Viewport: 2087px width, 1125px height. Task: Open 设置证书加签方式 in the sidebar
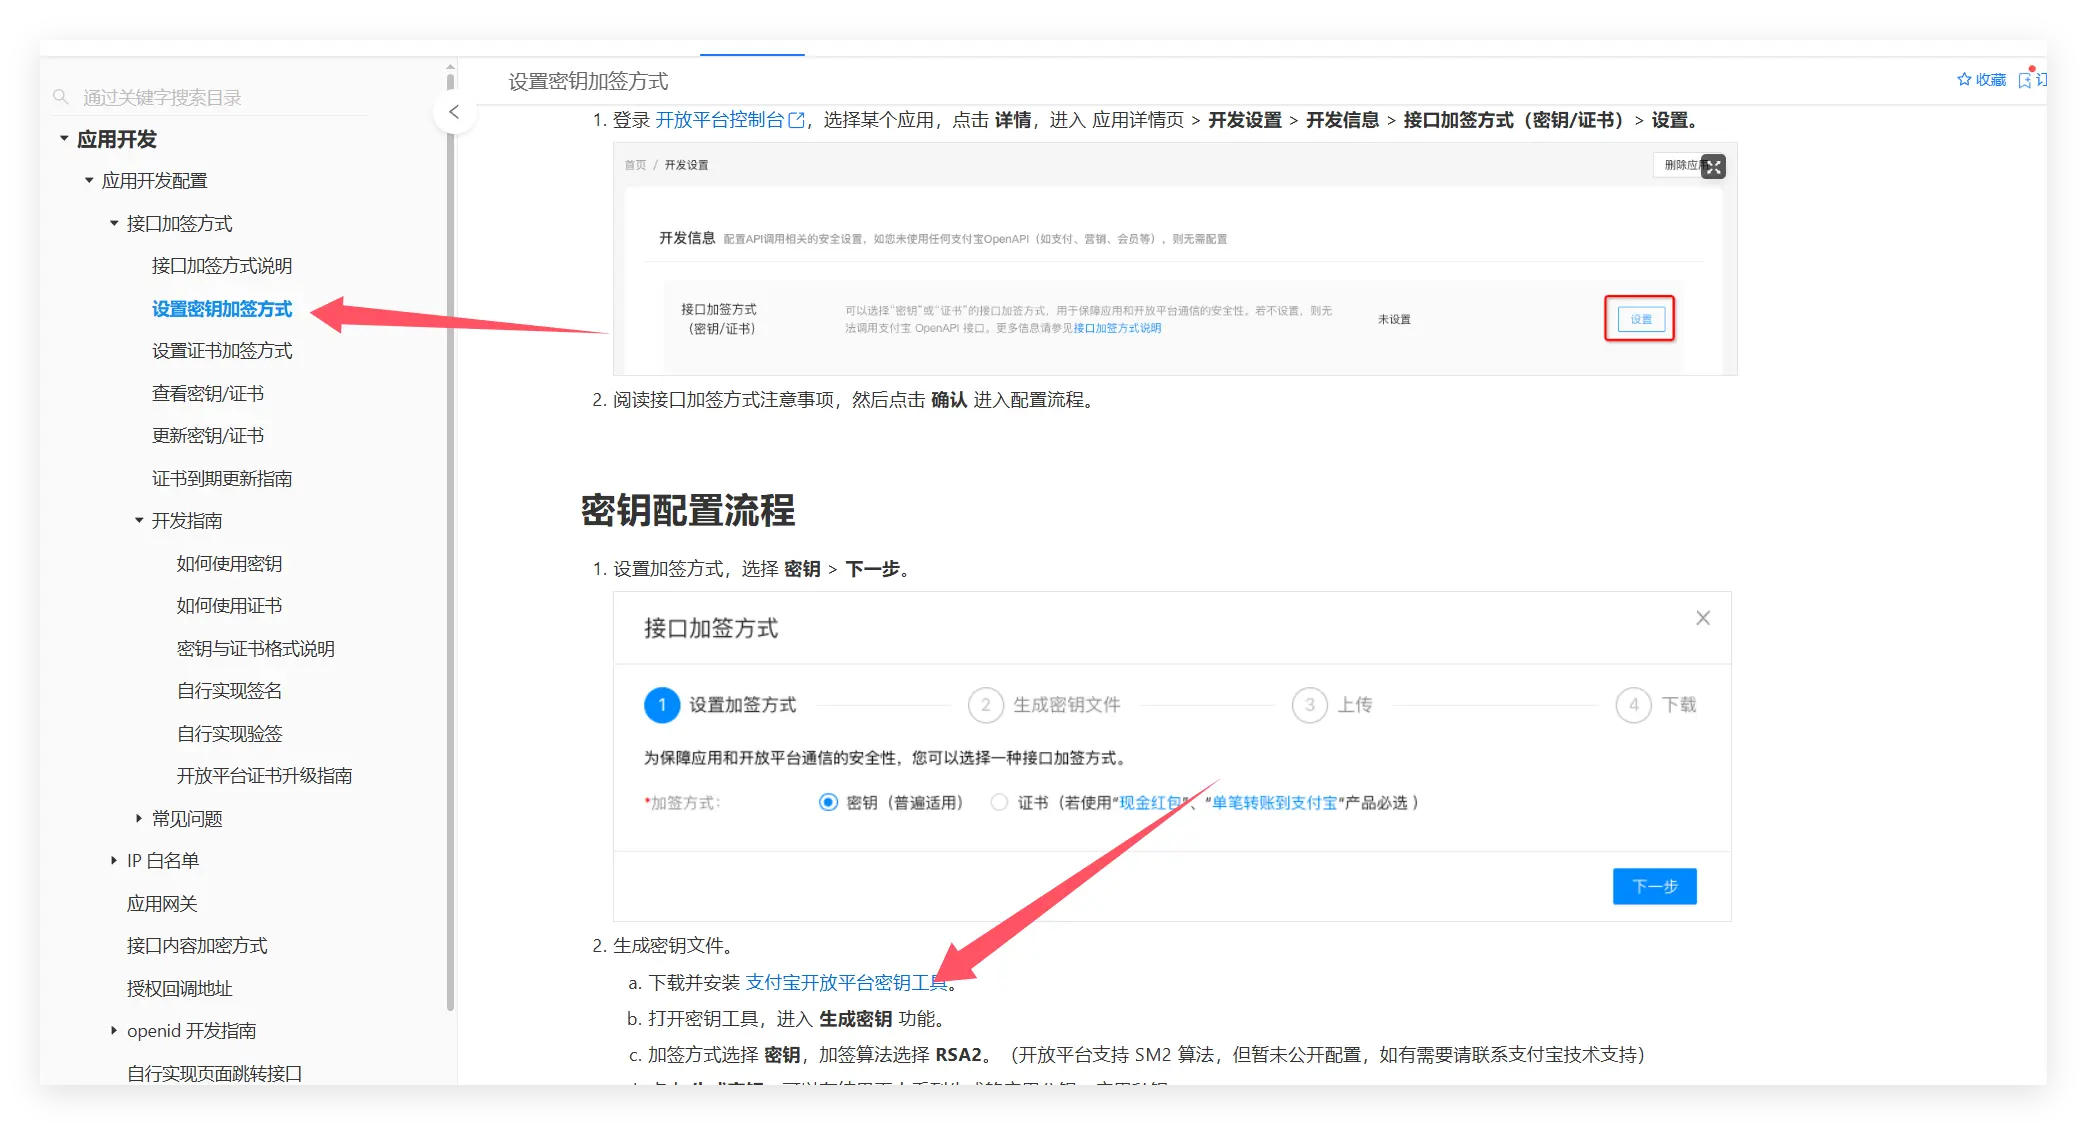click(222, 351)
